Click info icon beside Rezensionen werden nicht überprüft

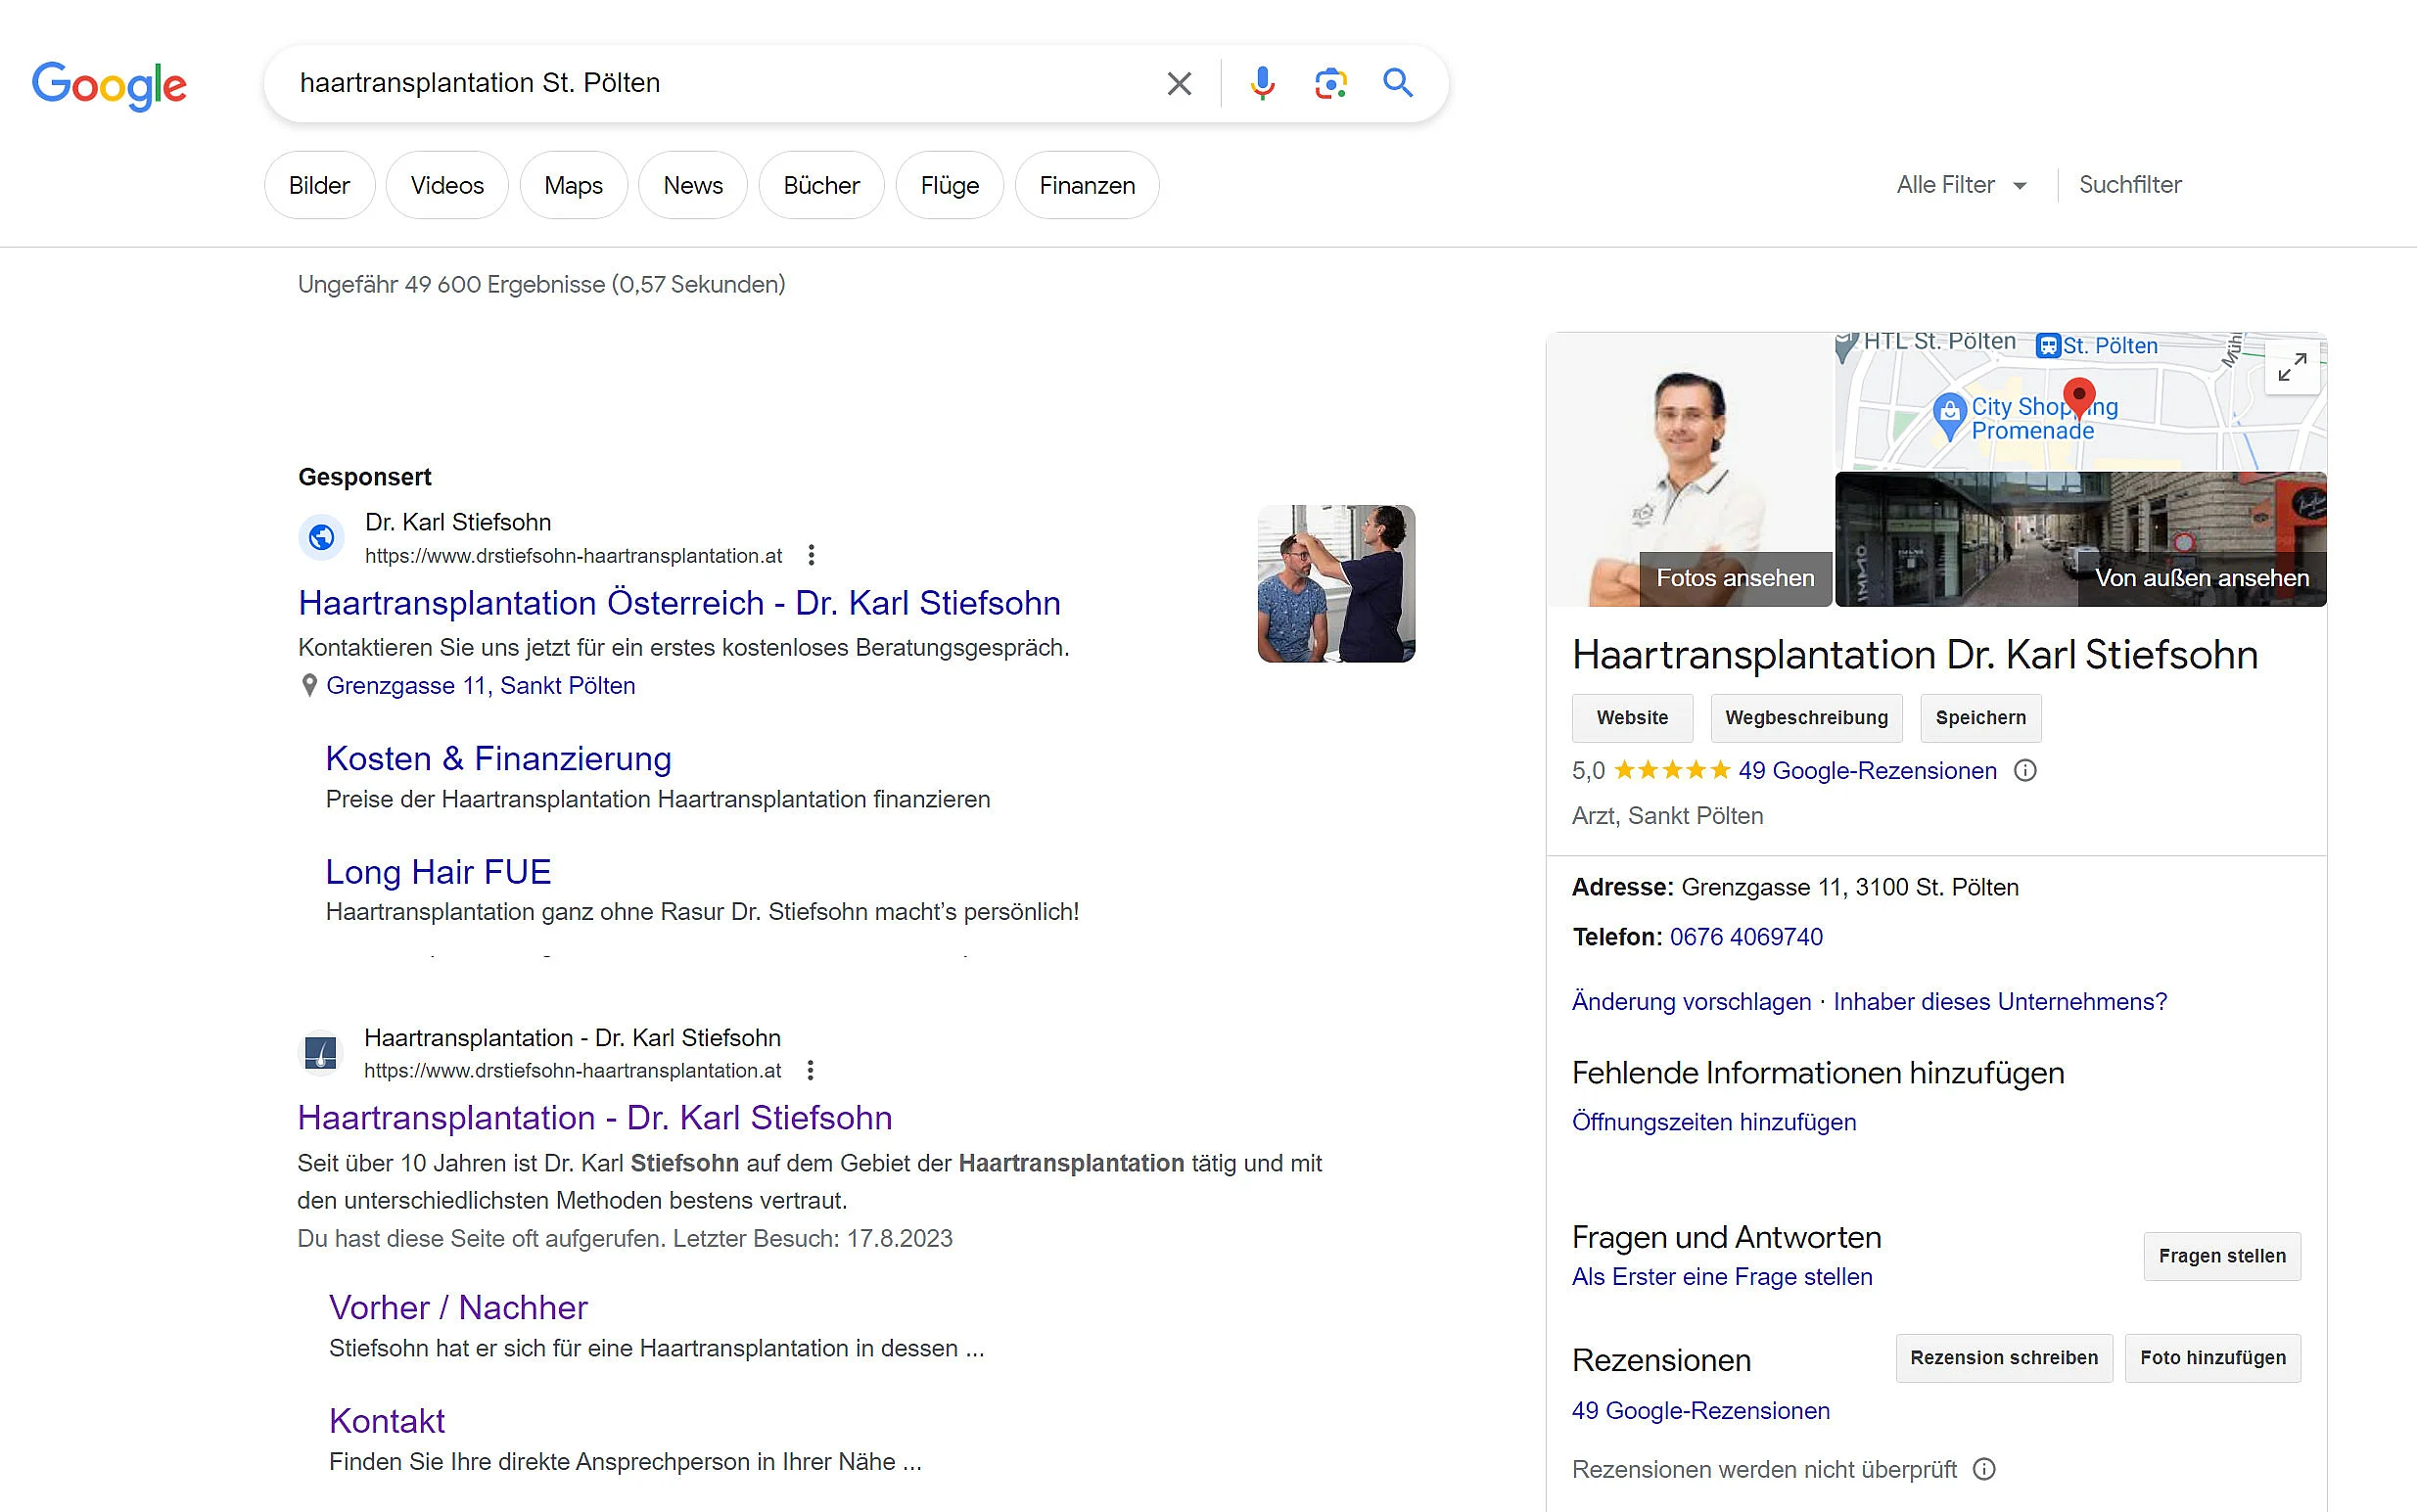tap(1984, 1469)
